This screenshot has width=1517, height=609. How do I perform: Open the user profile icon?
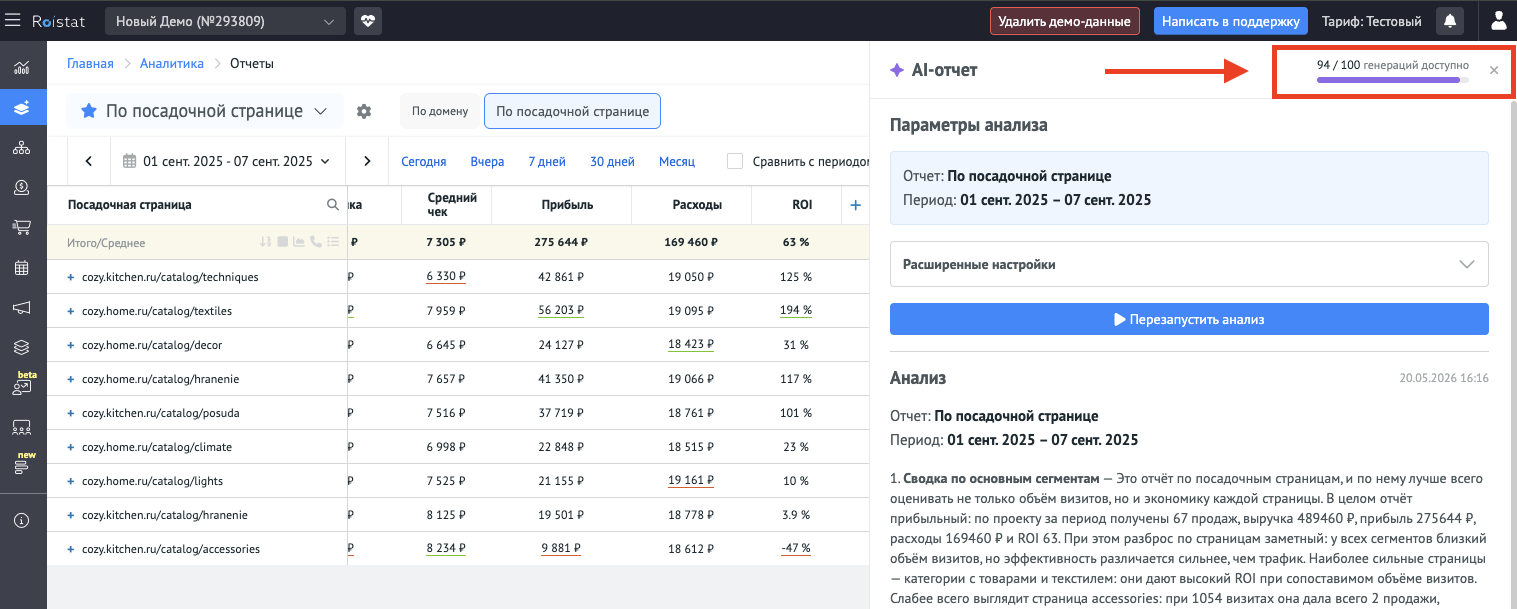(1498, 20)
